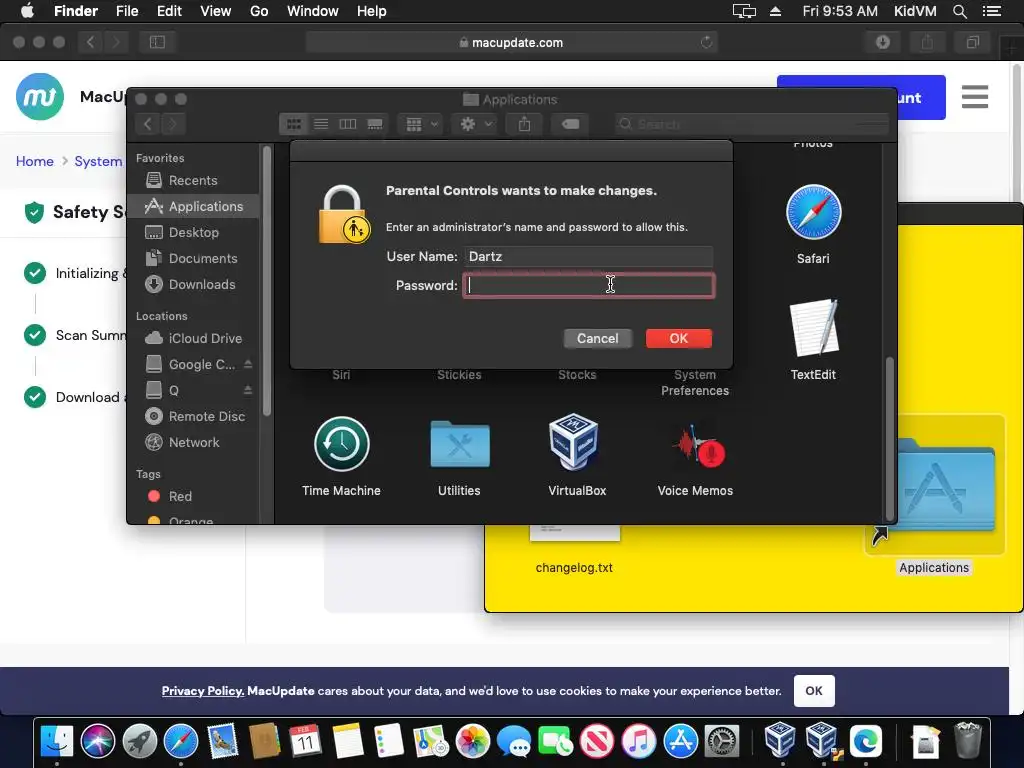
Task: Open the Utilities folder
Action: (x=460, y=444)
